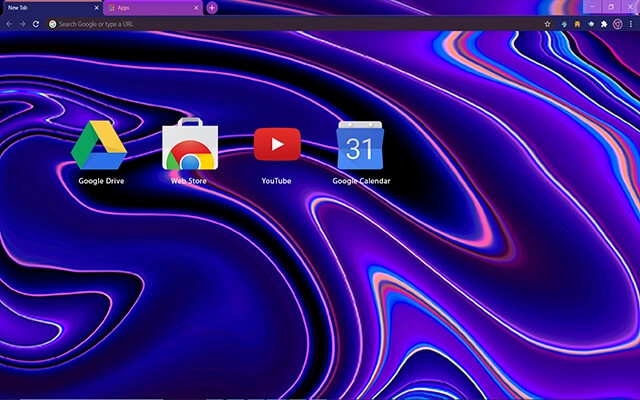The height and width of the screenshot is (400, 640).
Task: Switch to the Apps tab
Action: pyautogui.click(x=153, y=8)
